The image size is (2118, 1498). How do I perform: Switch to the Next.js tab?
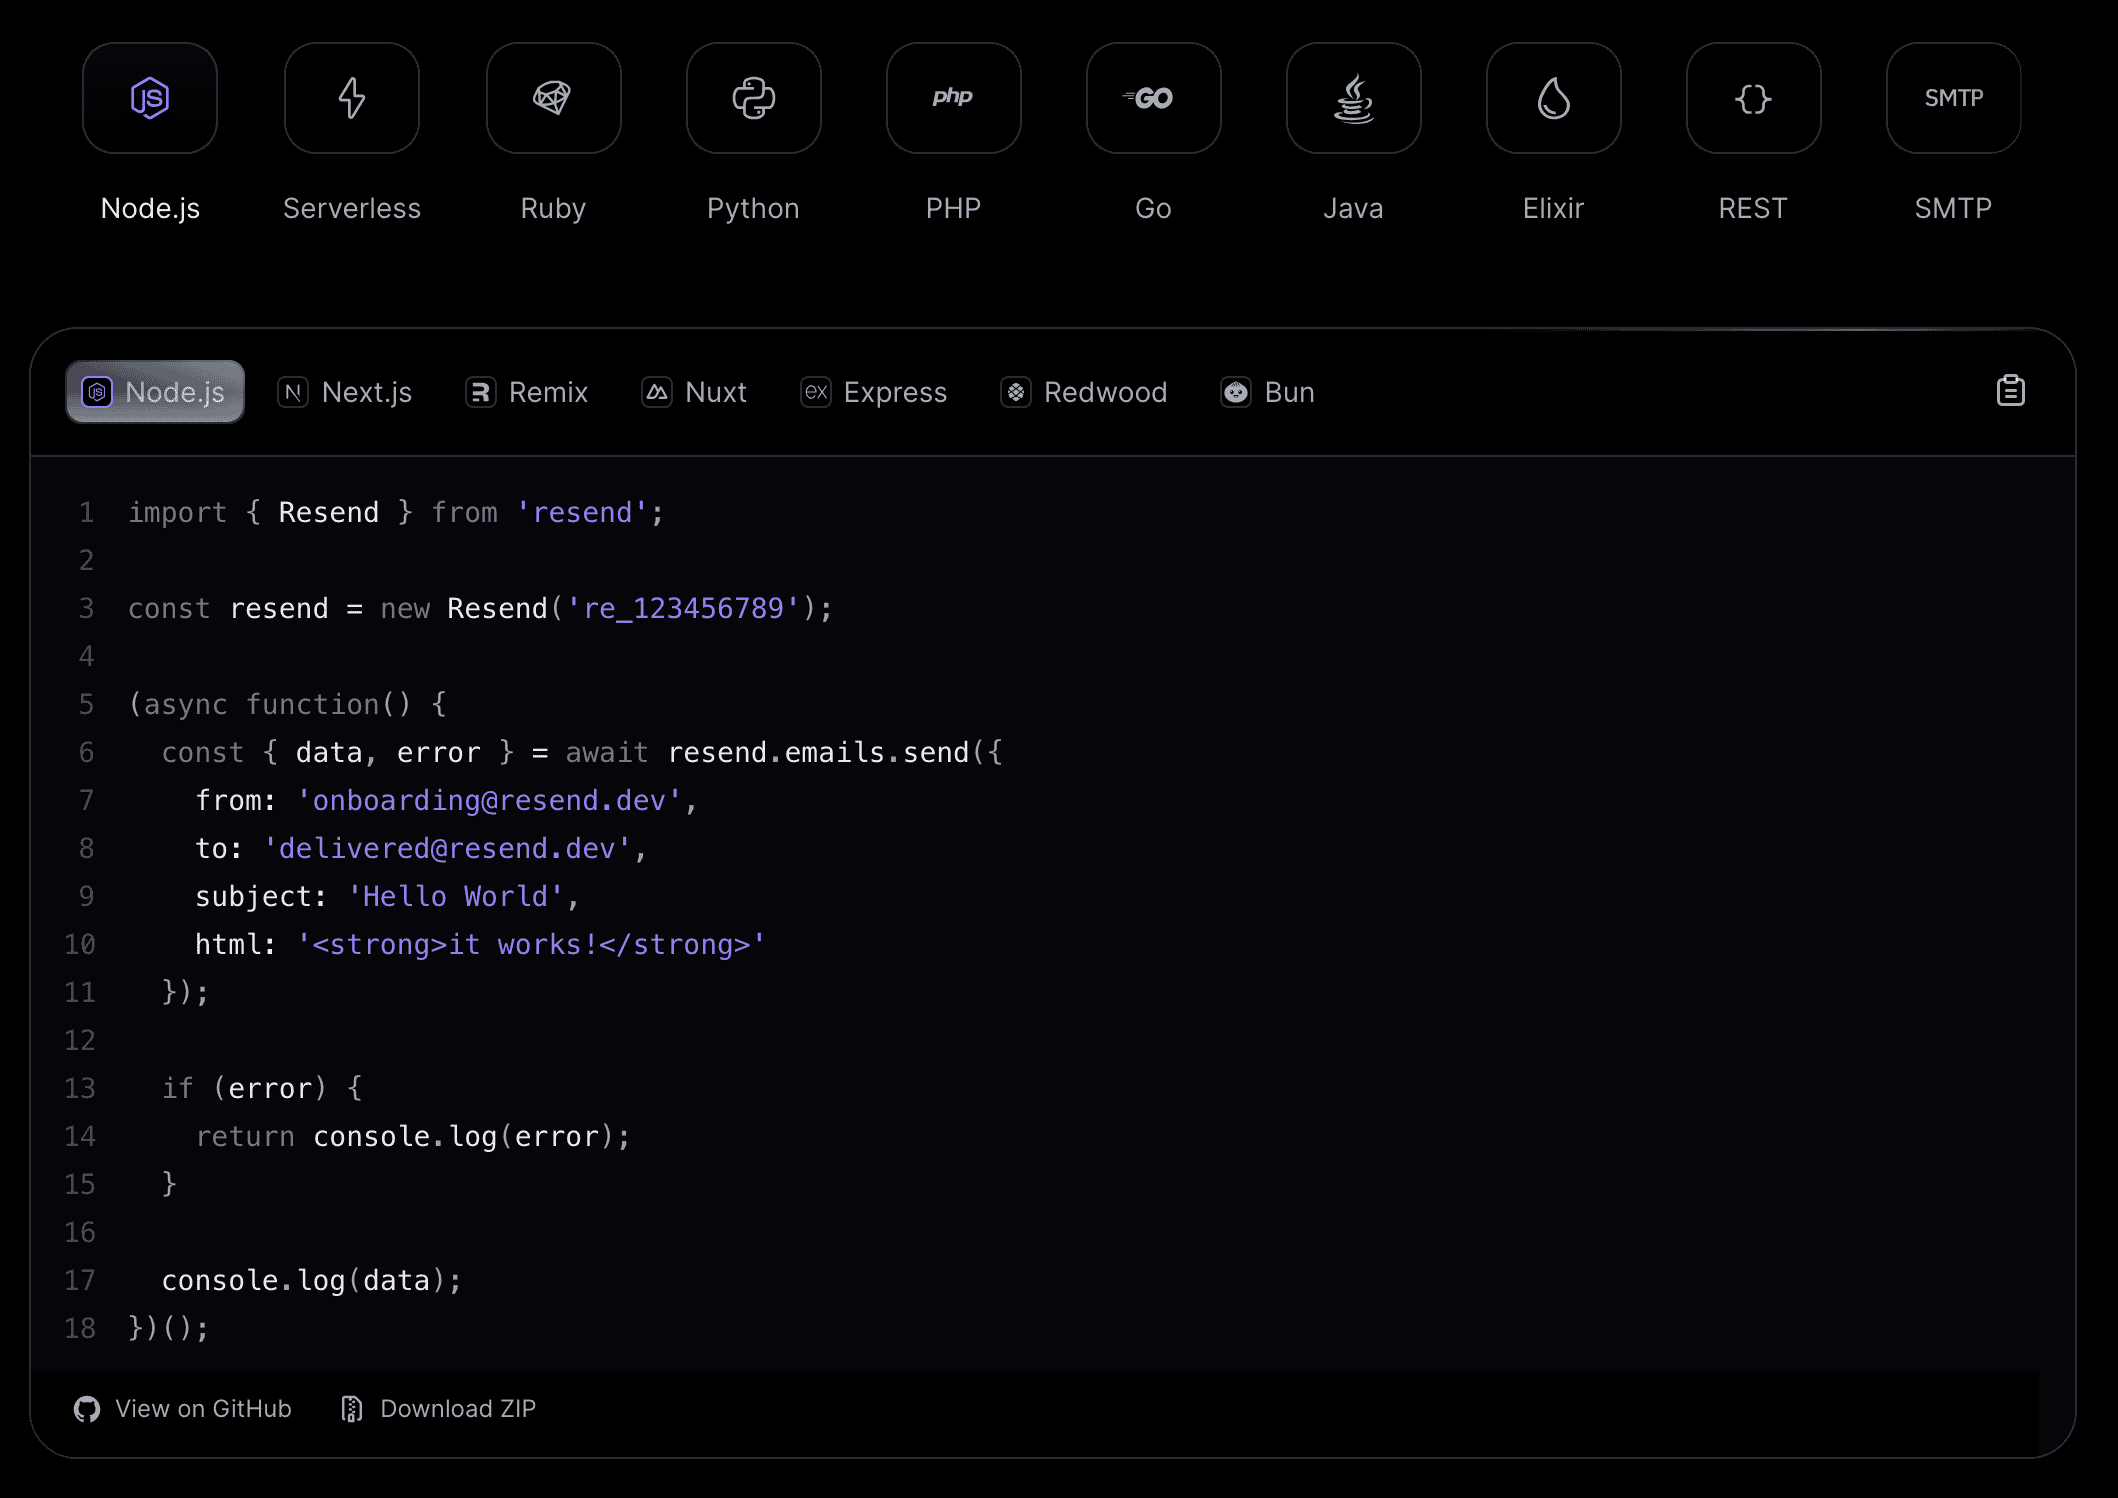[x=345, y=392]
